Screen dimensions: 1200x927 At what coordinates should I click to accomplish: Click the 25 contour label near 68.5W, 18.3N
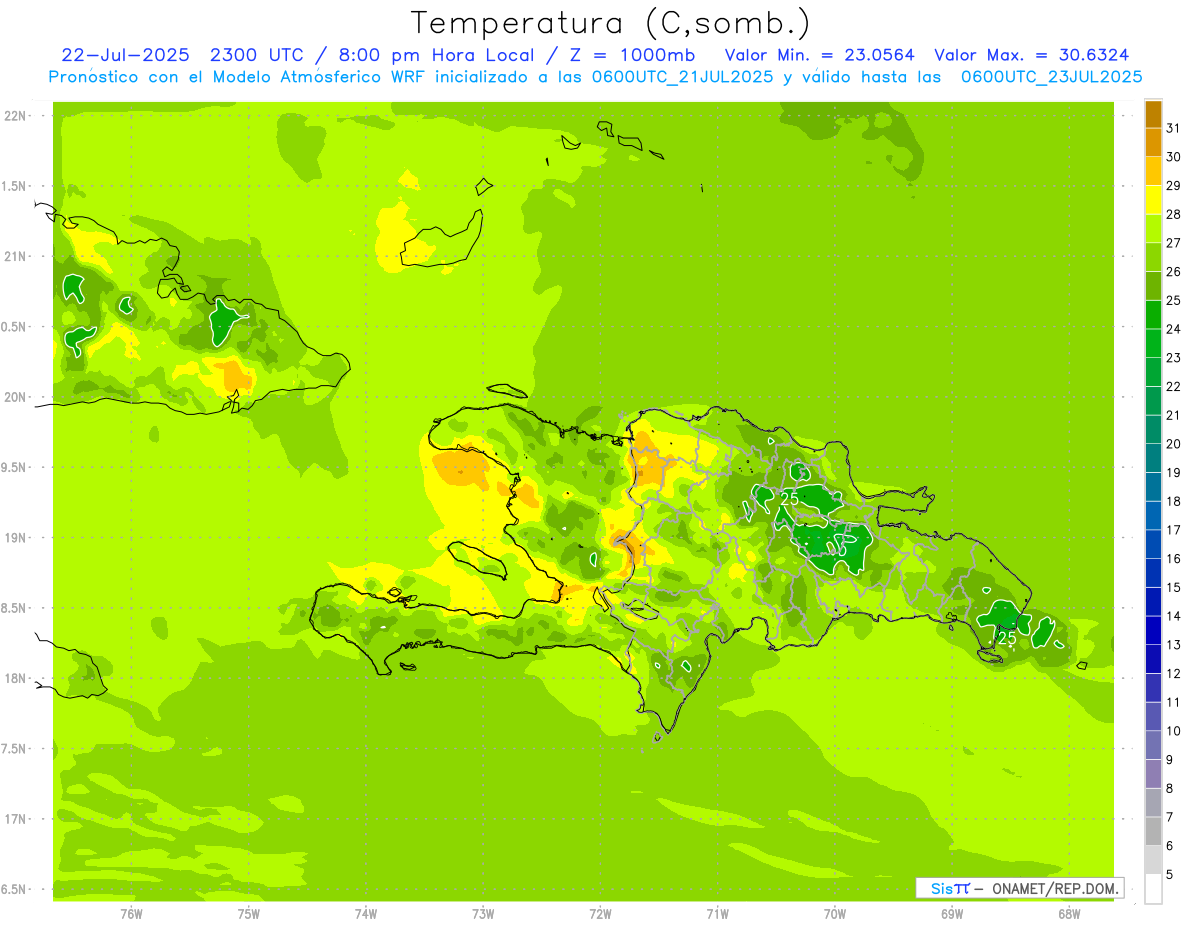1007,638
